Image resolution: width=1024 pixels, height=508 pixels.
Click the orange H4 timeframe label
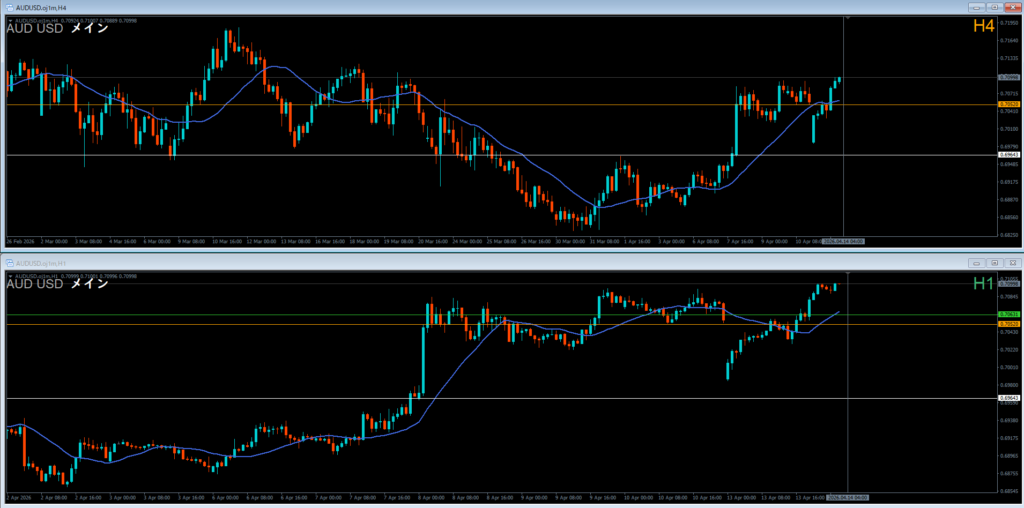click(x=983, y=26)
